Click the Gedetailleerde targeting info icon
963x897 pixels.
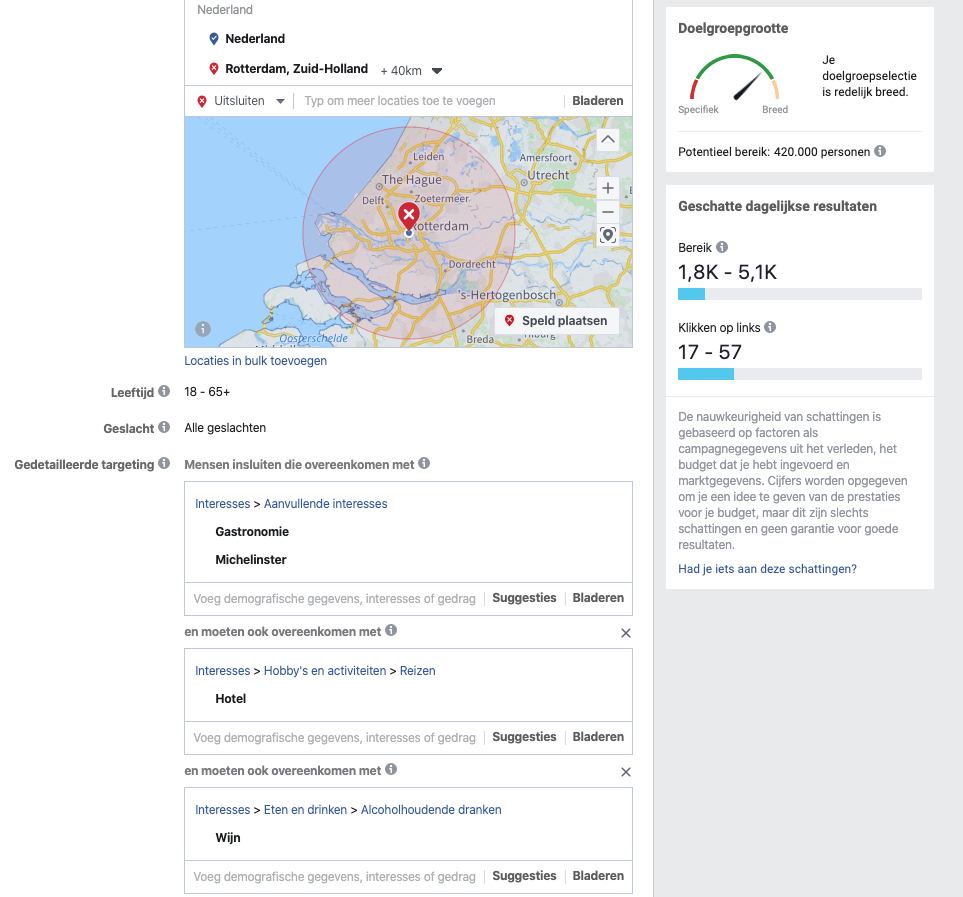(164, 464)
